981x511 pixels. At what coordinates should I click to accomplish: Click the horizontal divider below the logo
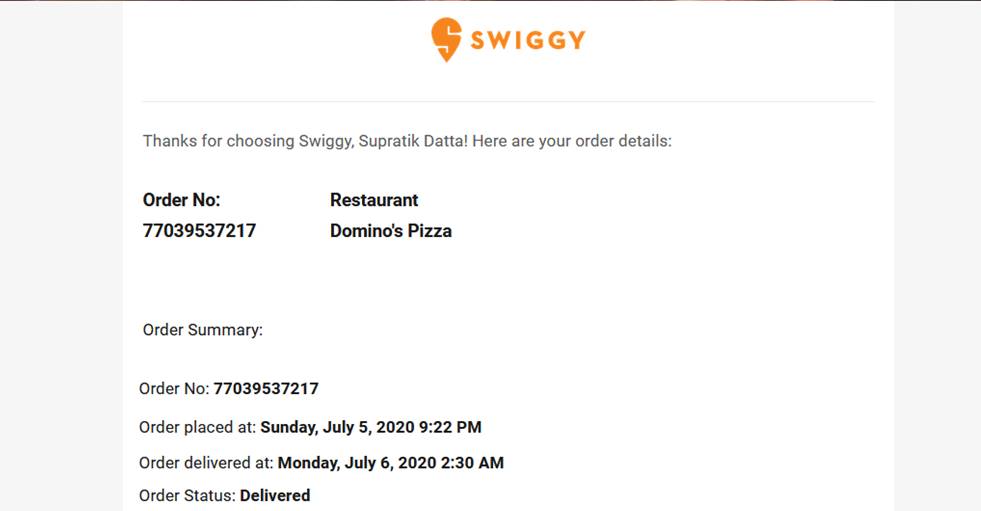coord(508,101)
